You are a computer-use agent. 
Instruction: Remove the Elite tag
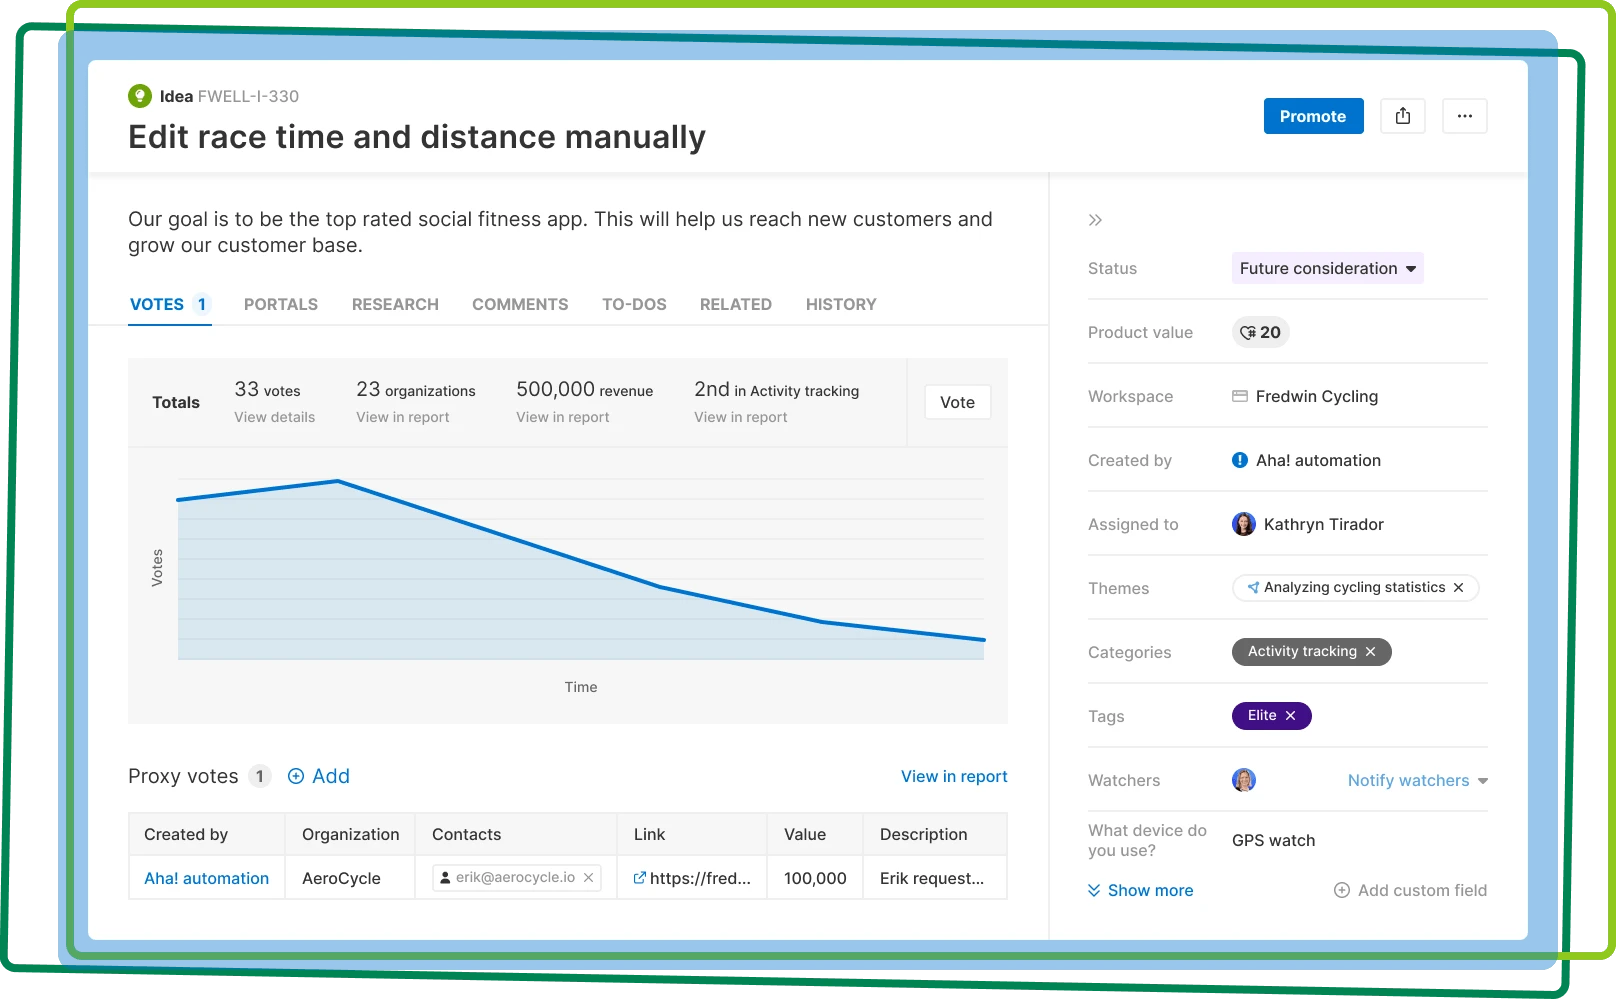pyautogui.click(x=1291, y=716)
